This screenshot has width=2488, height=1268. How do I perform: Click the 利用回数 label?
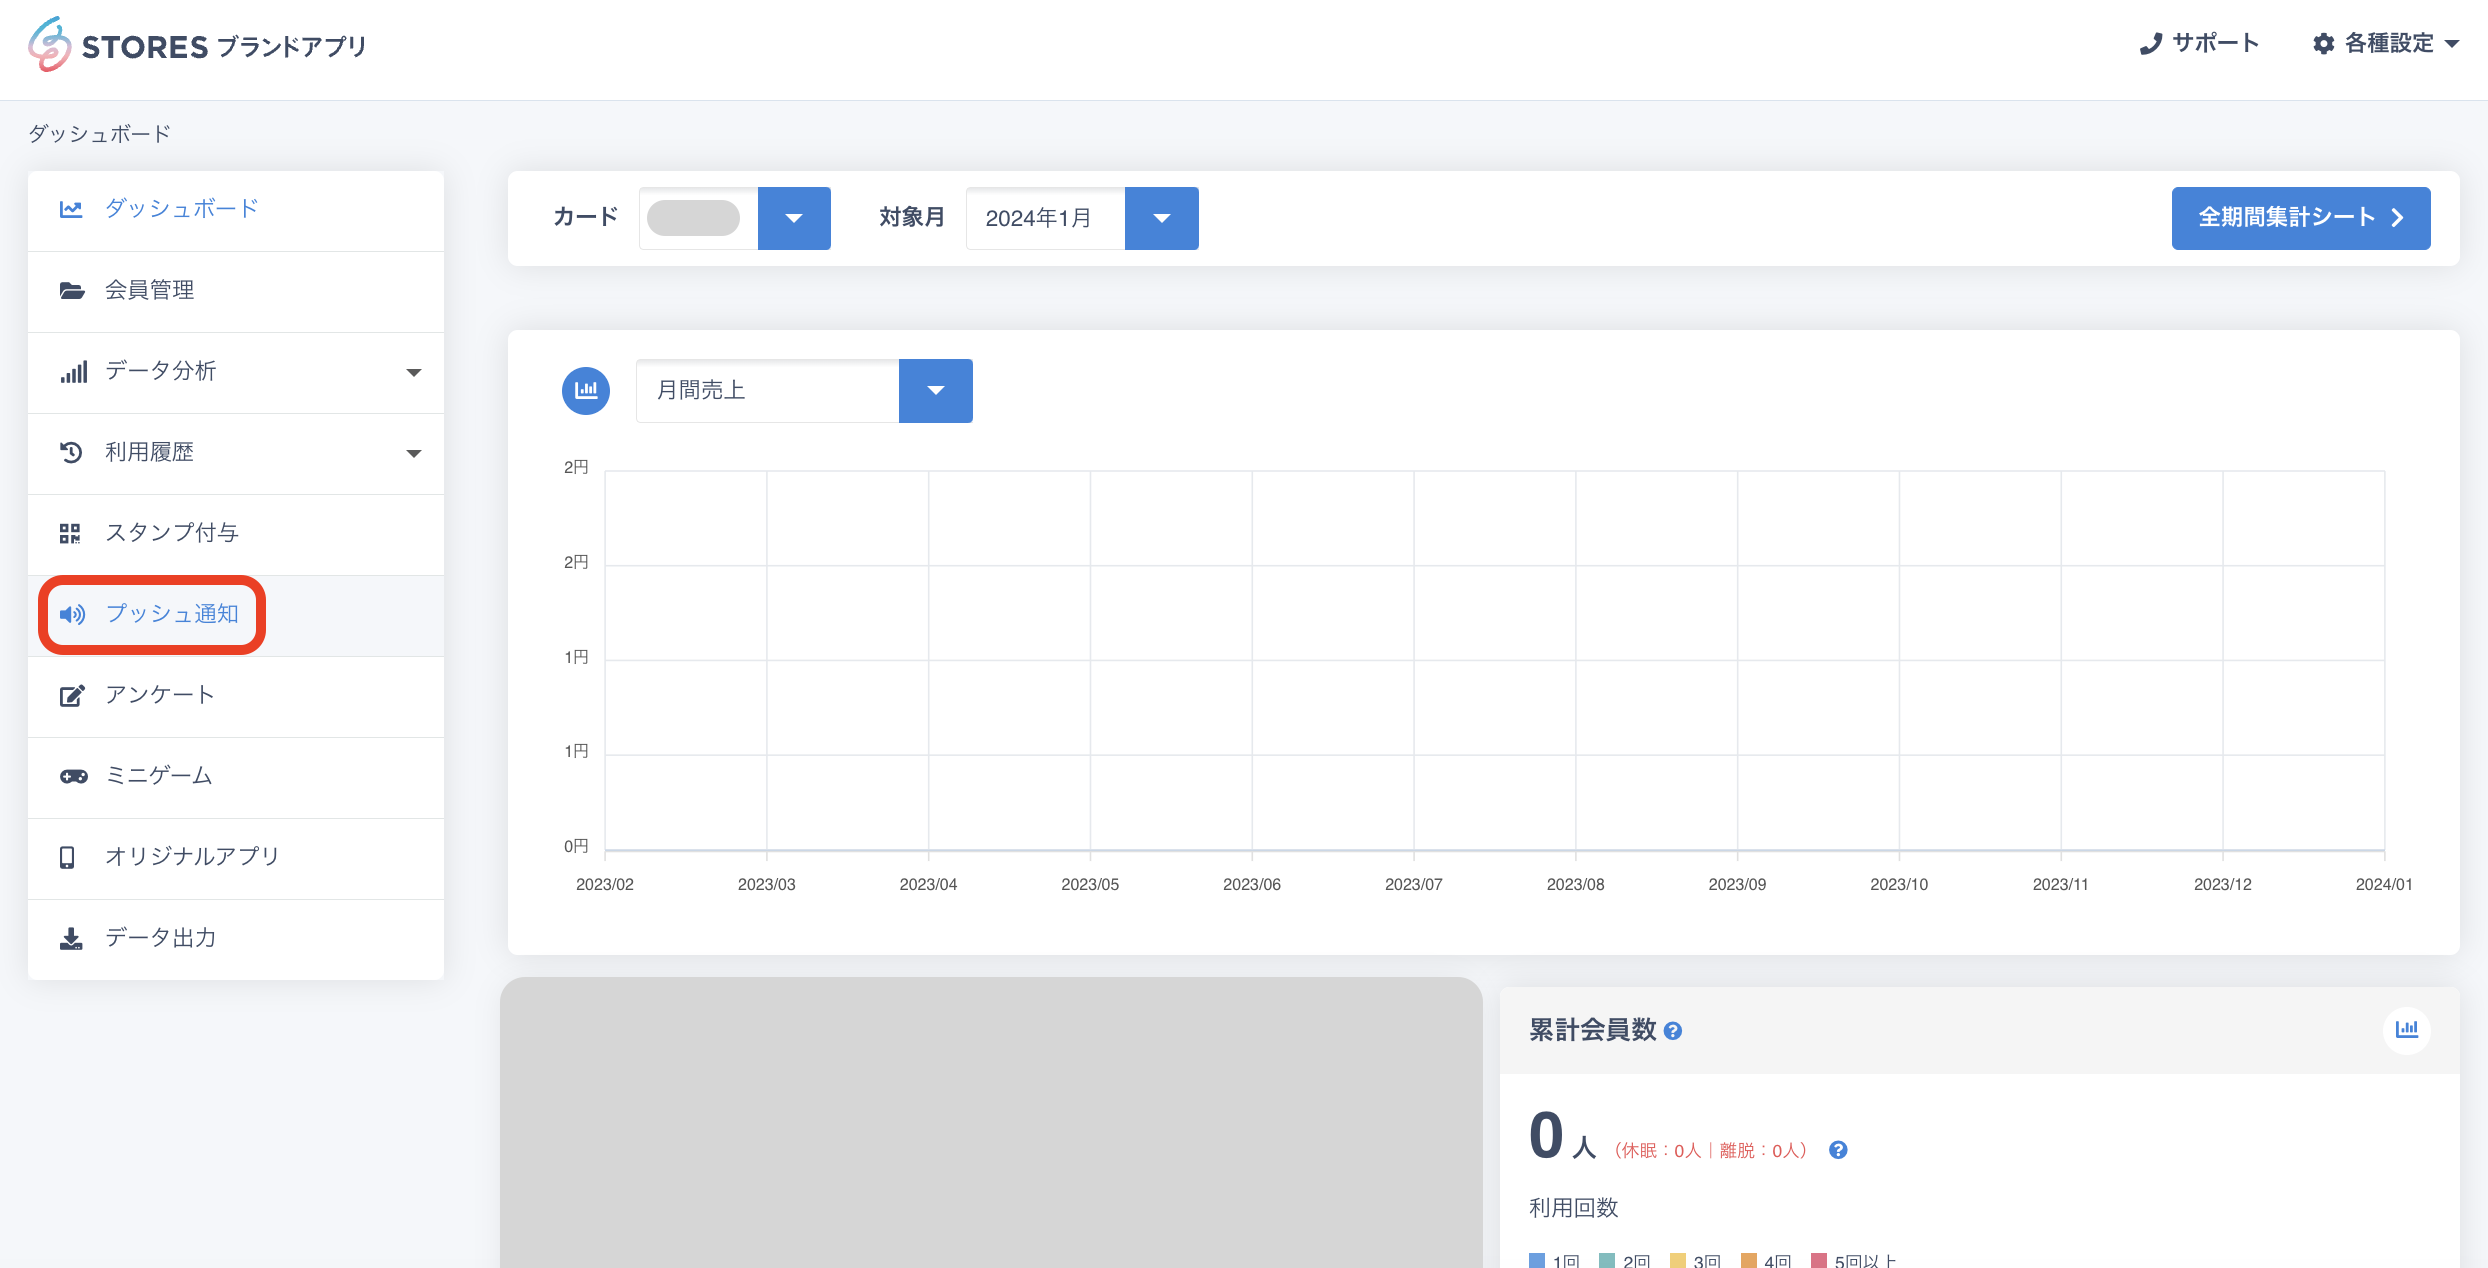[x=1574, y=1208]
